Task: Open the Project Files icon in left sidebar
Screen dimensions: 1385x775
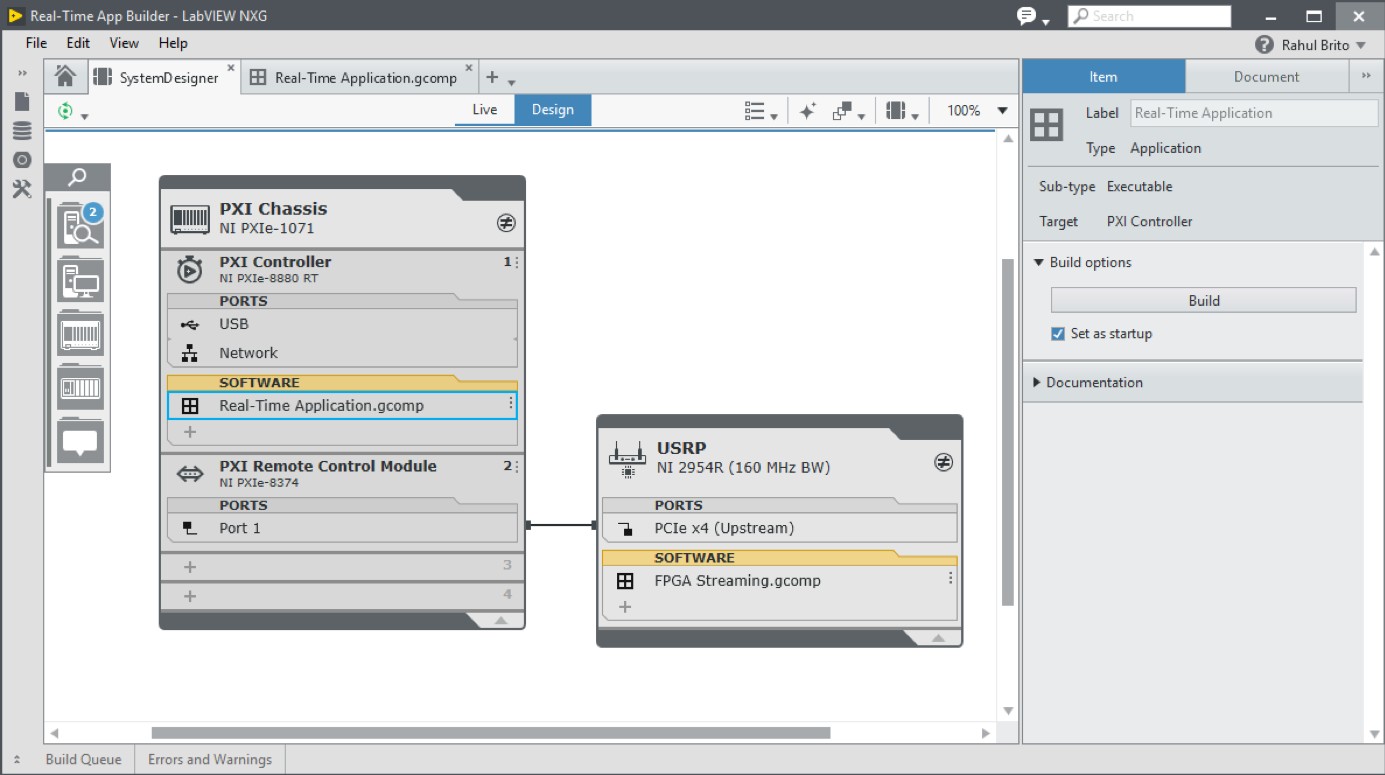Action: point(22,102)
